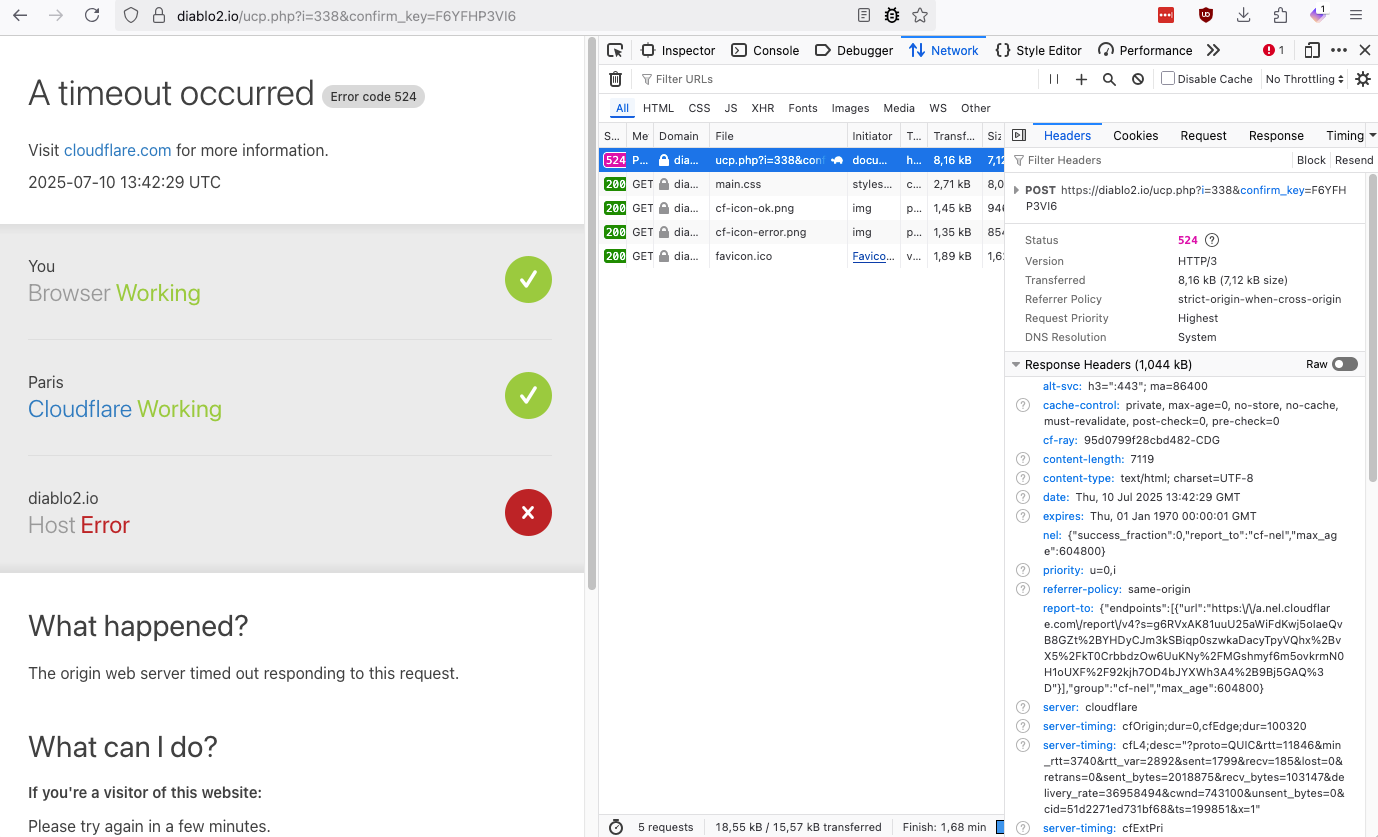
Task: Open Network panel settings gear
Action: click(1363, 79)
